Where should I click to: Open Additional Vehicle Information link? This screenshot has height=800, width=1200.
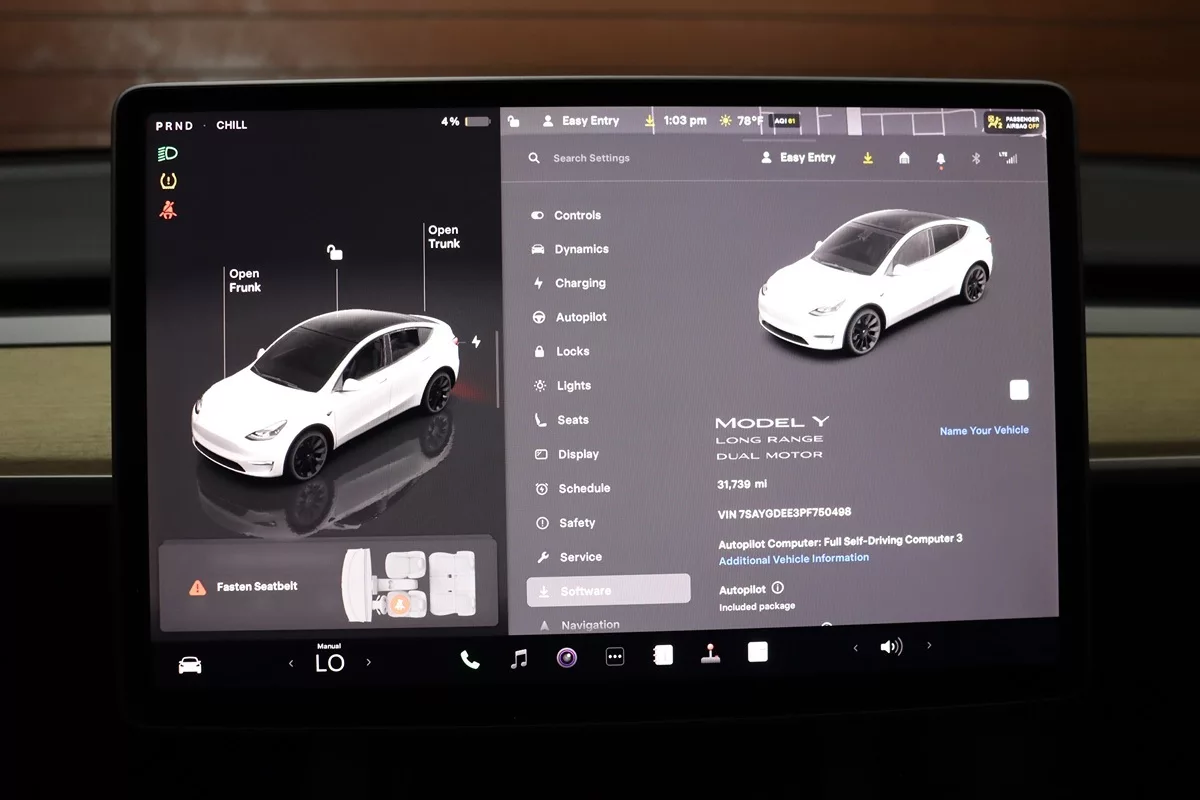[x=793, y=559]
